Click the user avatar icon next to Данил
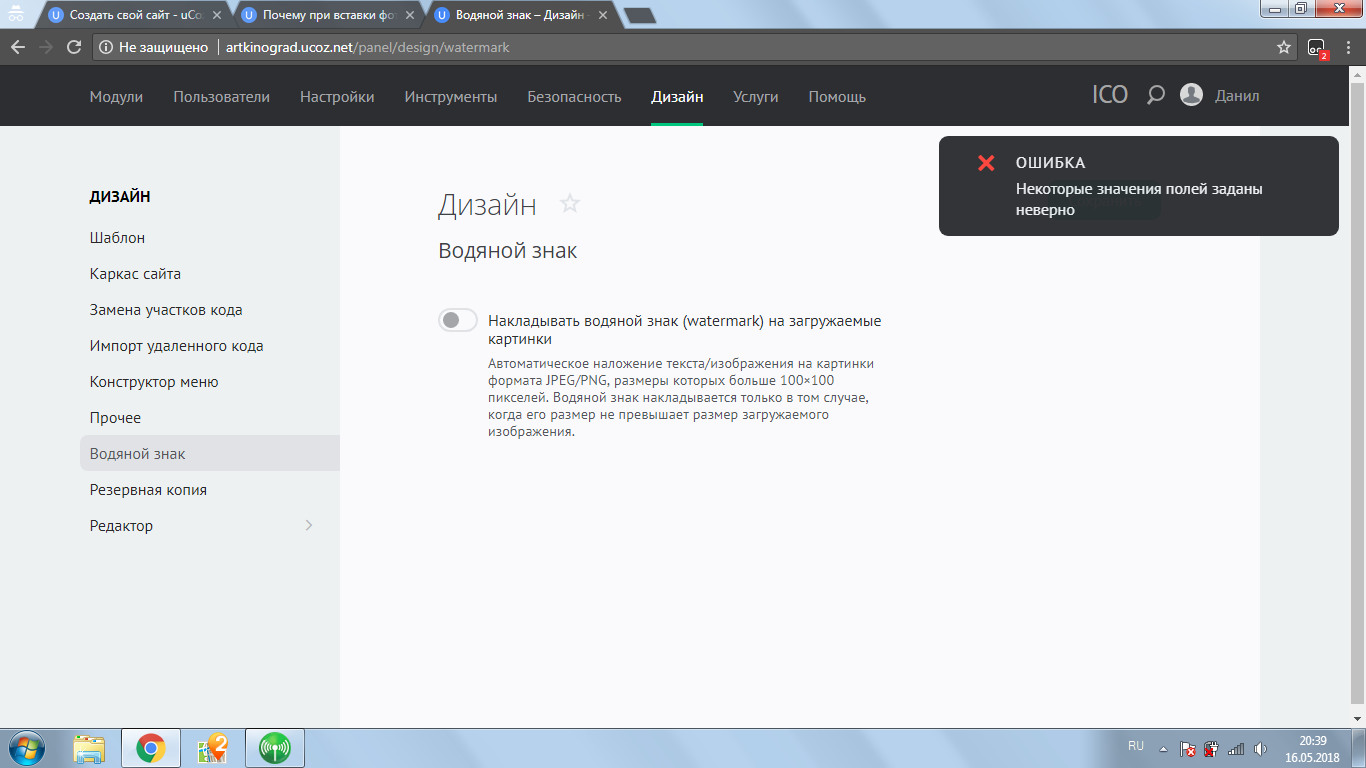The image size is (1366, 768). tap(1191, 96)
